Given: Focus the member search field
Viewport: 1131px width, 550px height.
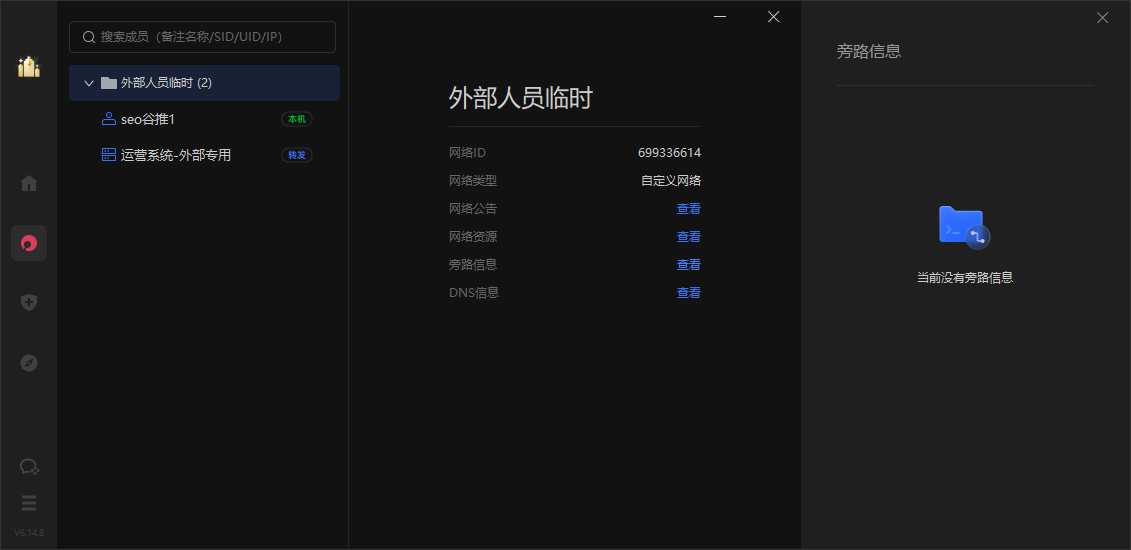Looking at the screenshot, I should 202,37.
